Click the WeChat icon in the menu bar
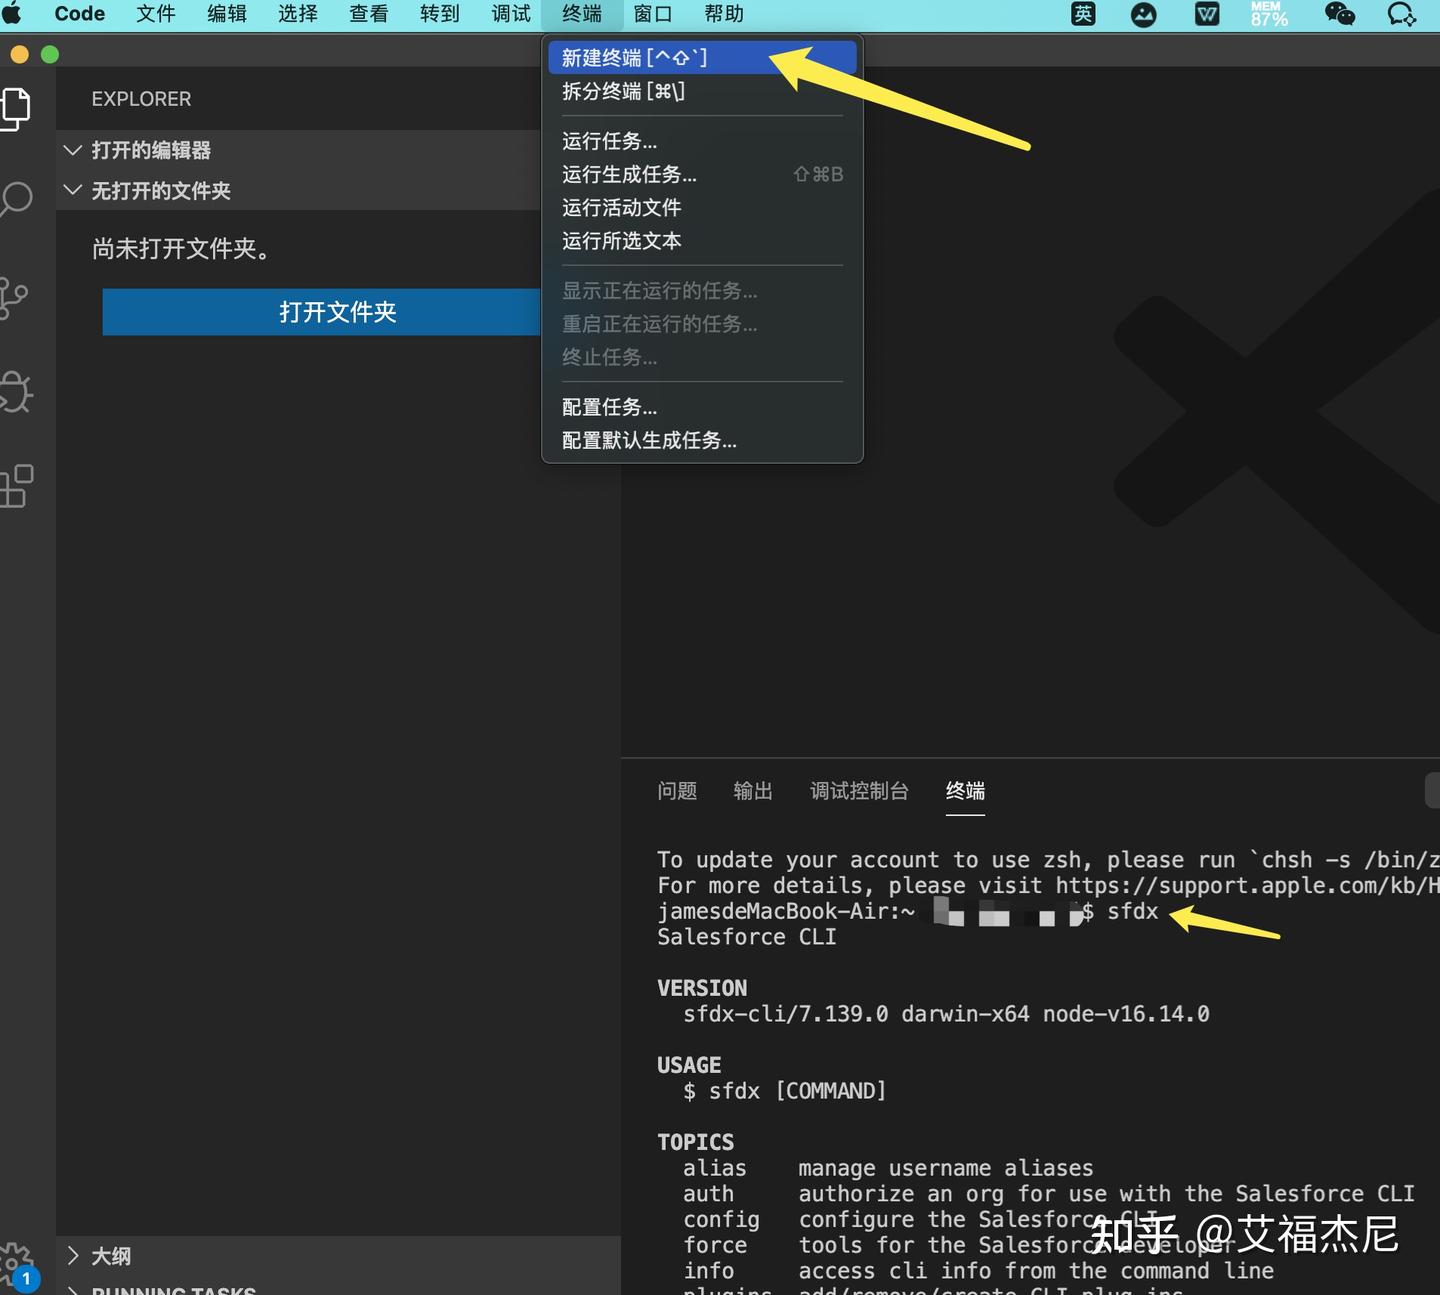The height and width of the screenshot is (1295, 1440). [x=1339, y=14]
